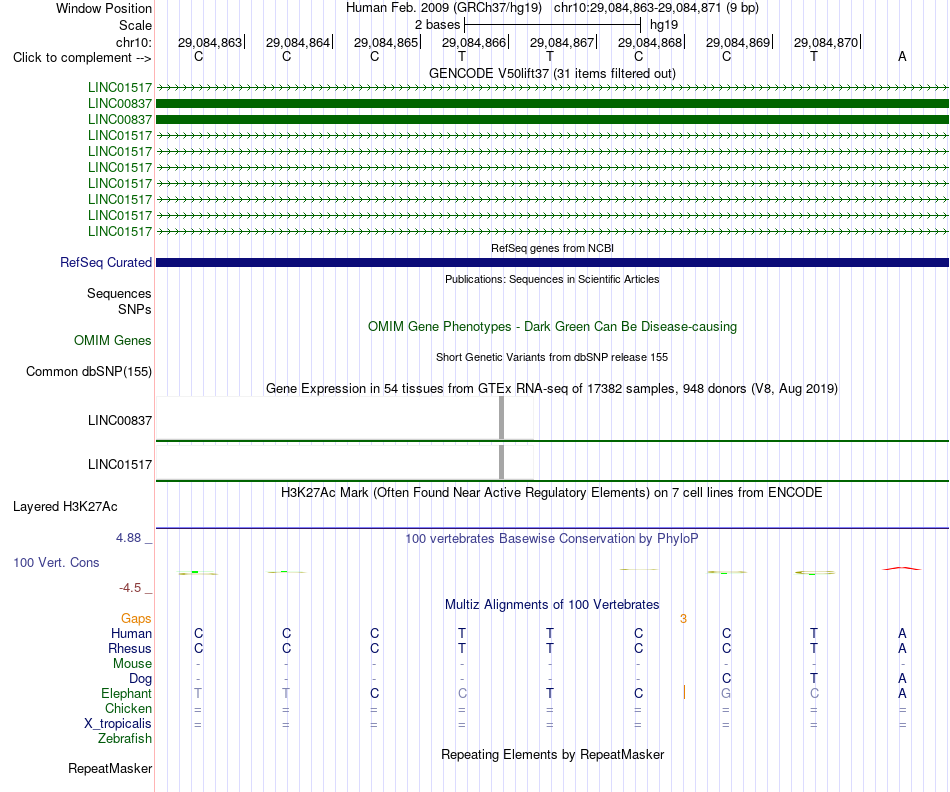Open 'Repeating Elements by RepeatMasker' track title
The image size is (950, 792).
tap(552, 755)
